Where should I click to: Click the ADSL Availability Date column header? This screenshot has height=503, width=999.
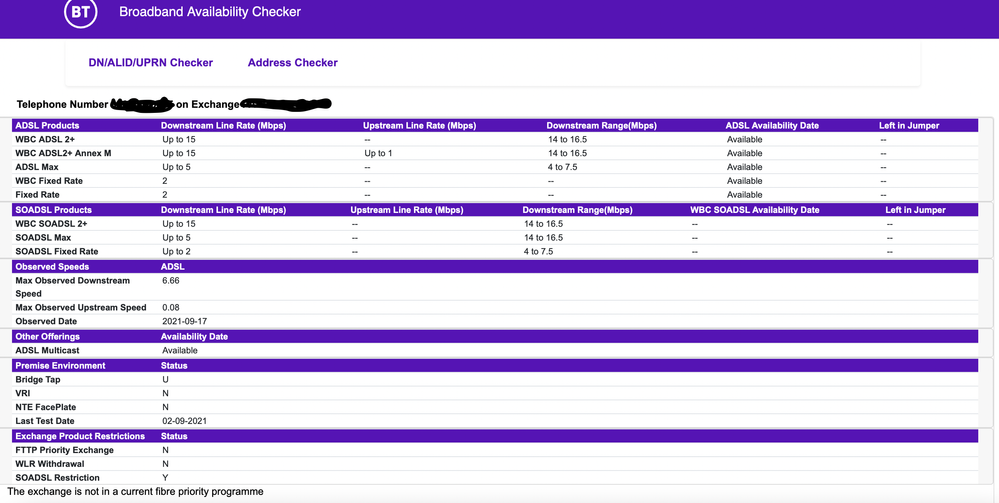(x=772, y=126)
